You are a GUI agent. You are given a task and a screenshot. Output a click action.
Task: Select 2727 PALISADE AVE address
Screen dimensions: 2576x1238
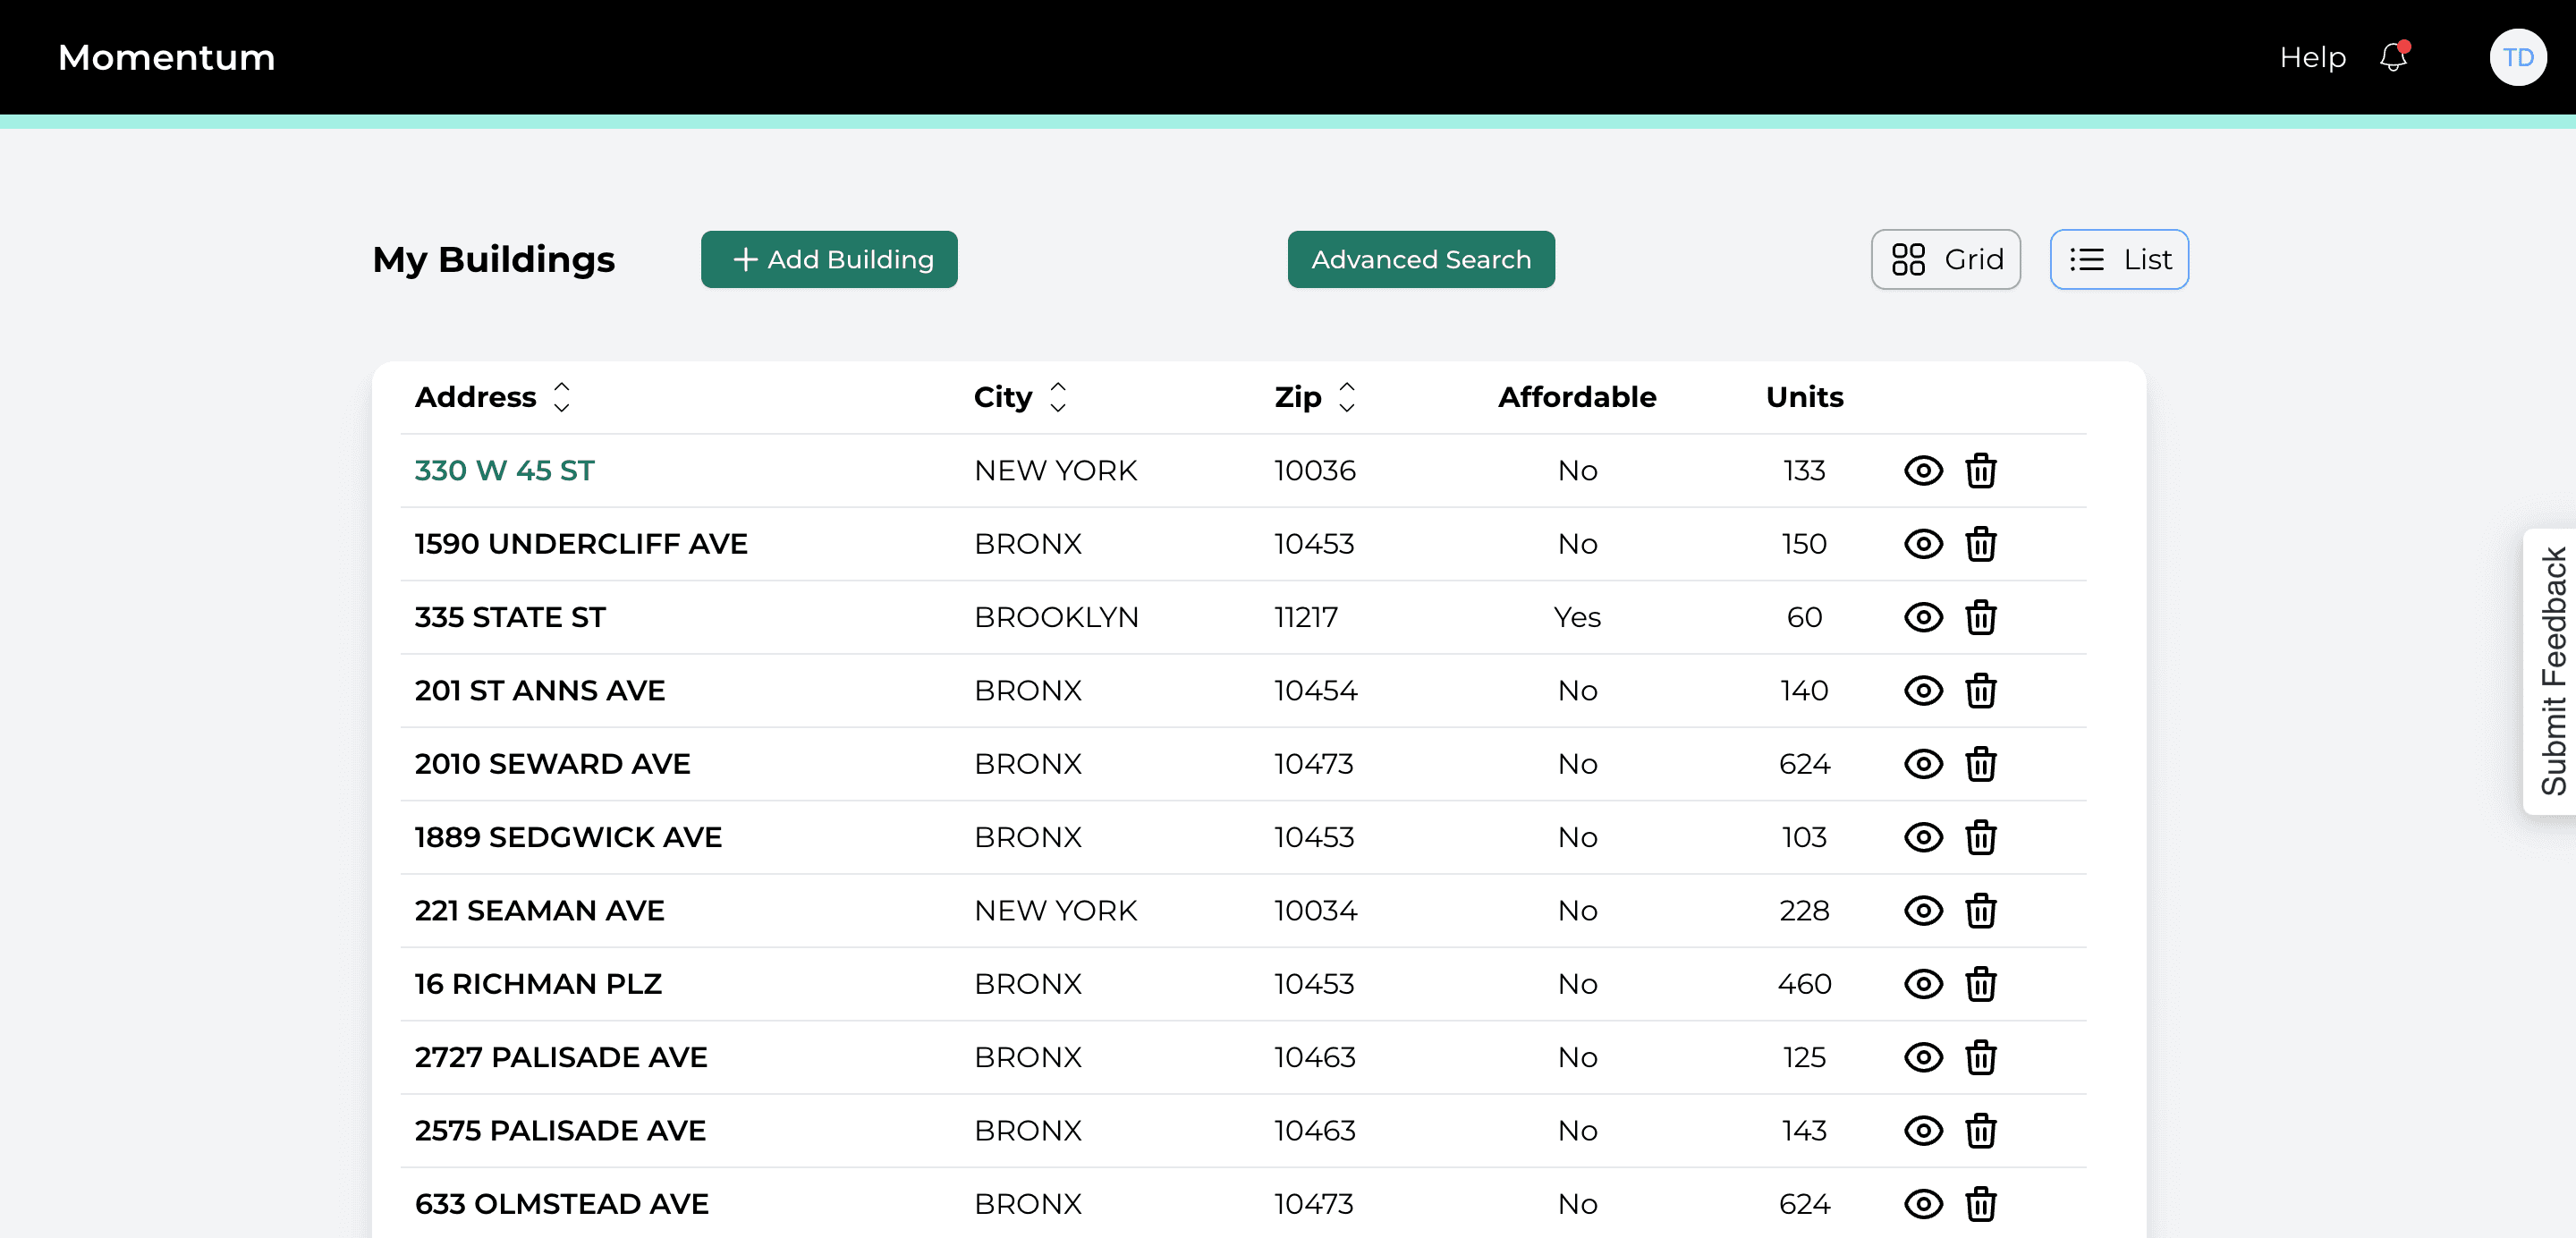(561, 1057)
